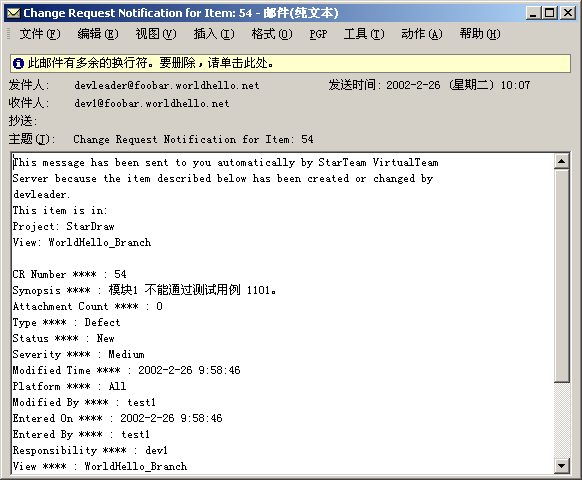Click the blue info icon in notice bar

click(x=18, y=63)
